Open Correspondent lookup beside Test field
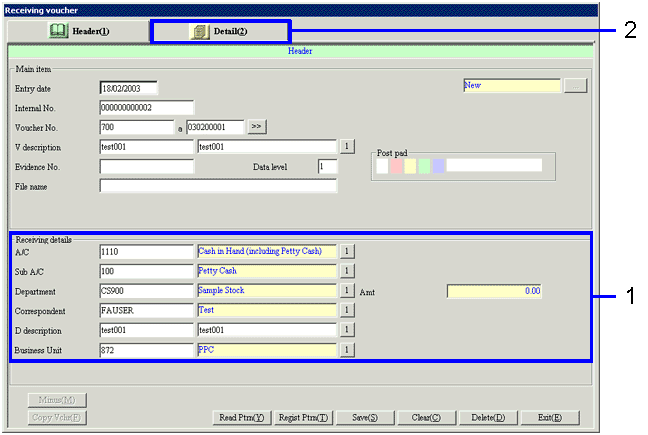The width and height of the screenshot is (648, 435). tap(348, 310)
